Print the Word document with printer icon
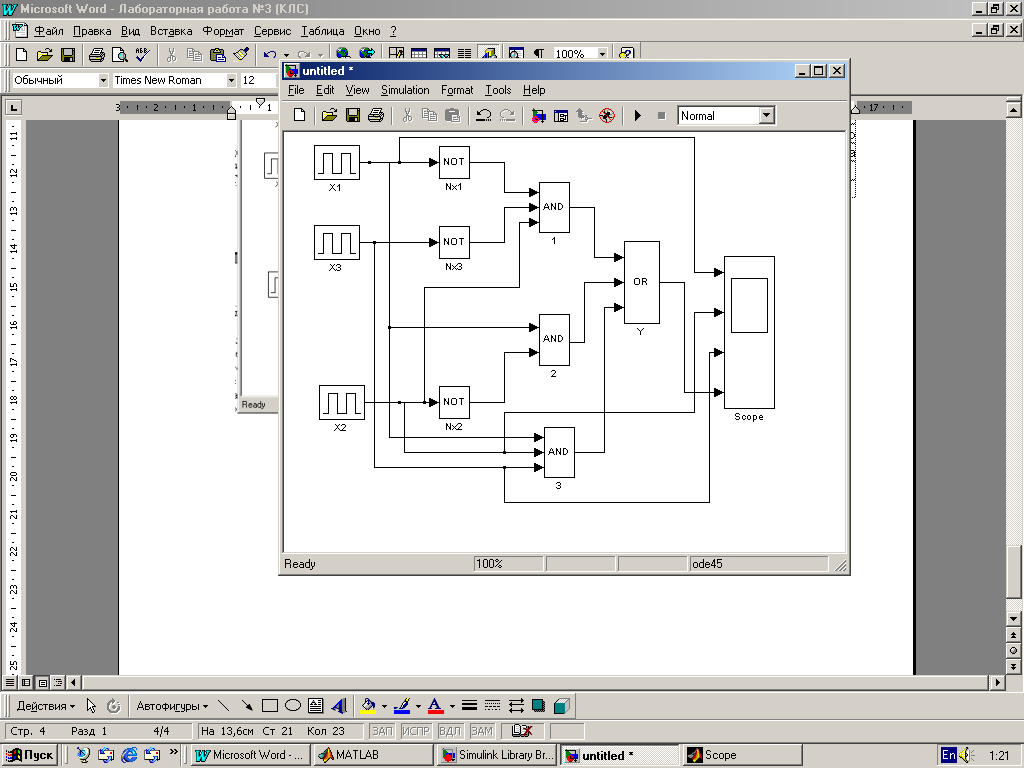 (x=97, y=55)
